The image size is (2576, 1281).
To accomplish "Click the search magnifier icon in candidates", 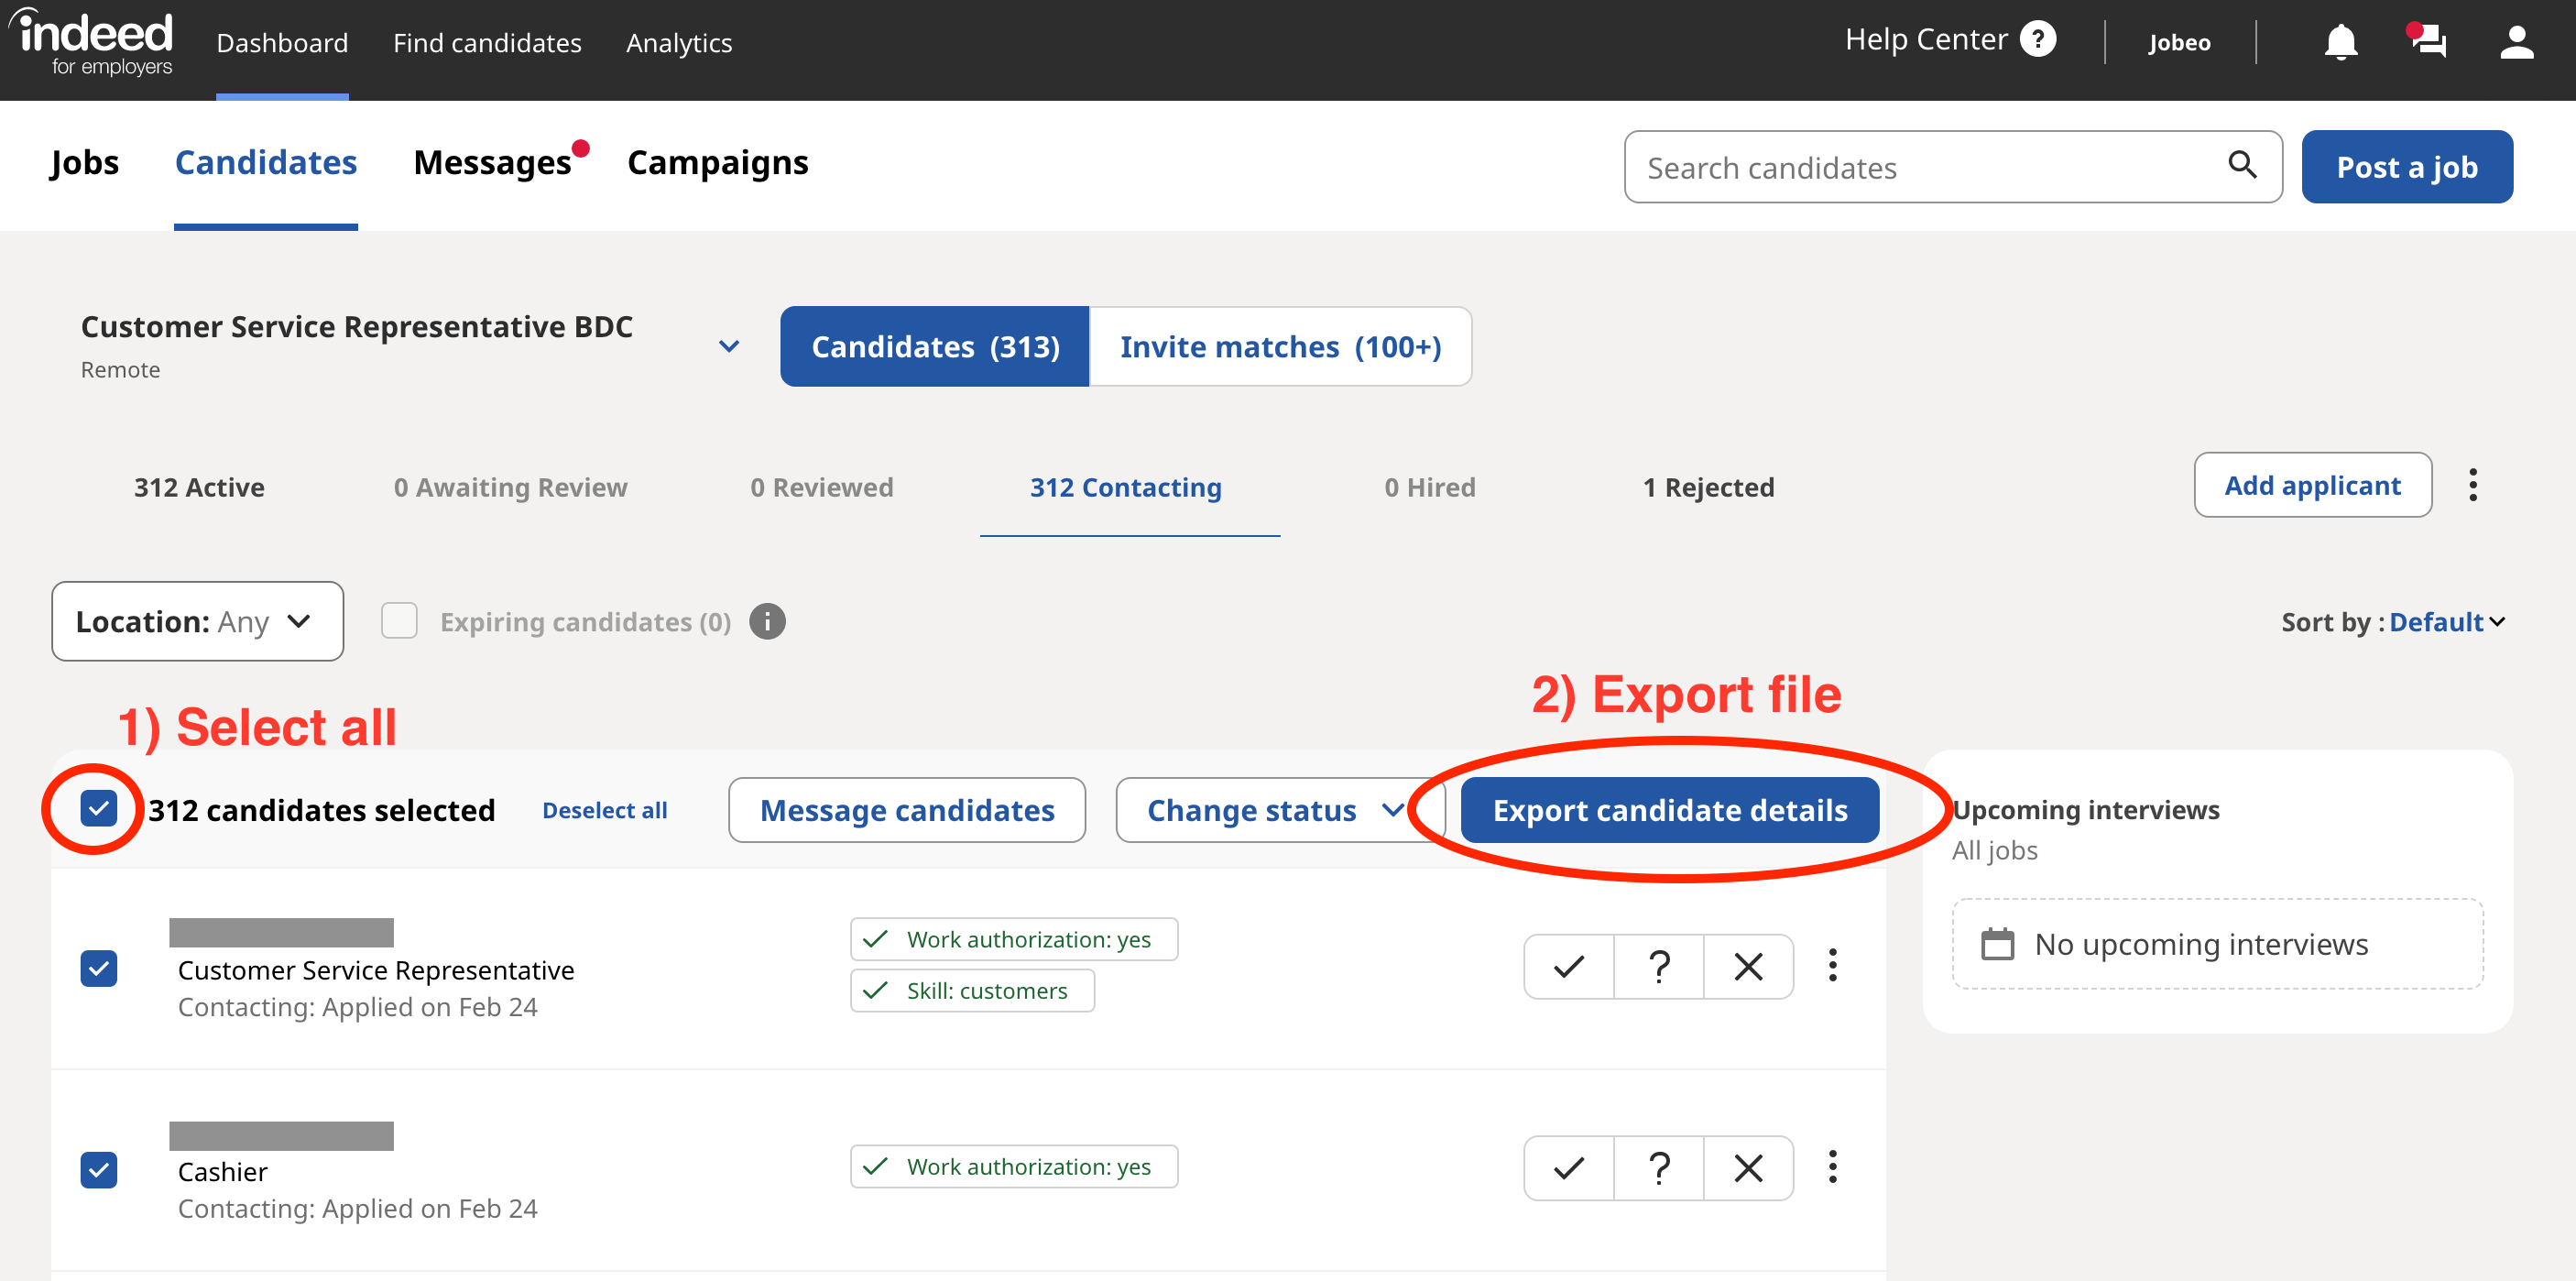I will pos(2239,166).
